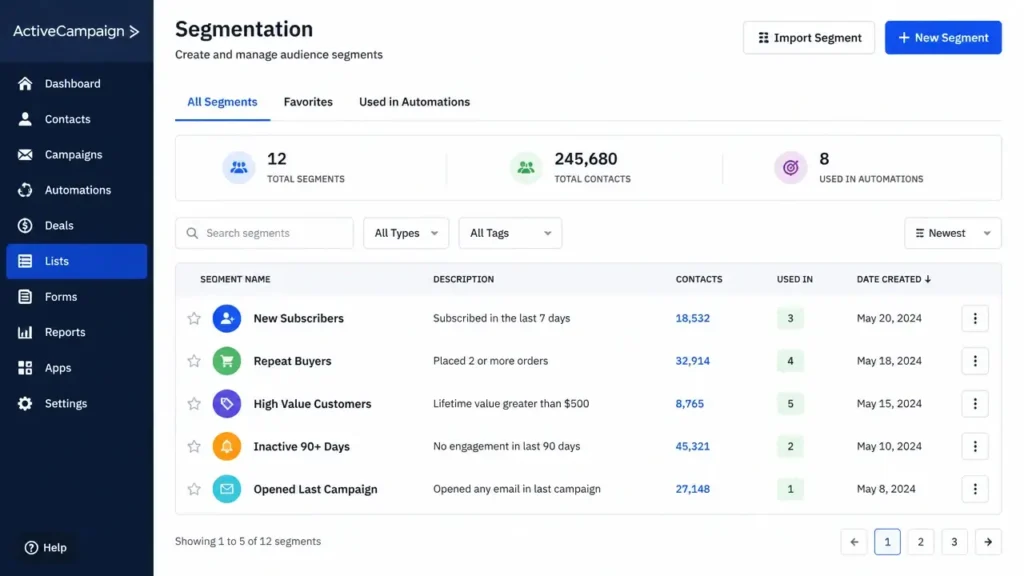Create a New Segment
The height and width of the screenshot is (576, 1024).
pyautogui.click(x=943, y=38)
